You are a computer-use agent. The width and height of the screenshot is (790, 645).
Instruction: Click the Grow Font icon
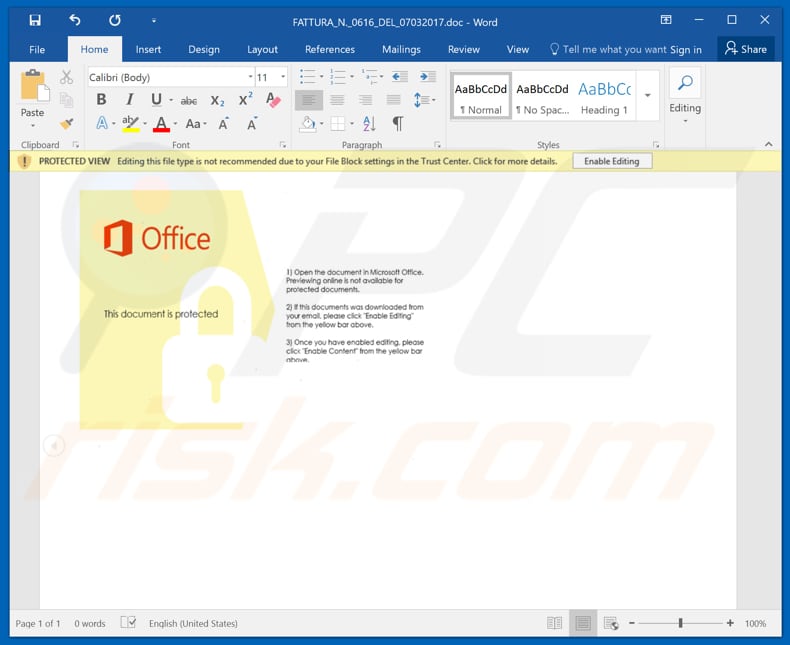(224, 123)
